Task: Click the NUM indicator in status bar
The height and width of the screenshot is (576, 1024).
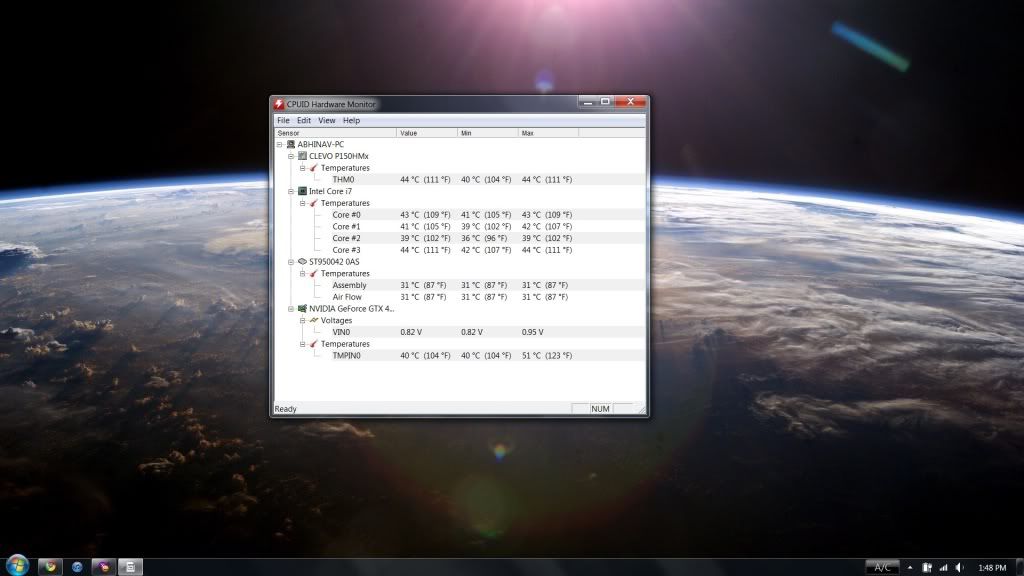Action: tap(600, 409)
